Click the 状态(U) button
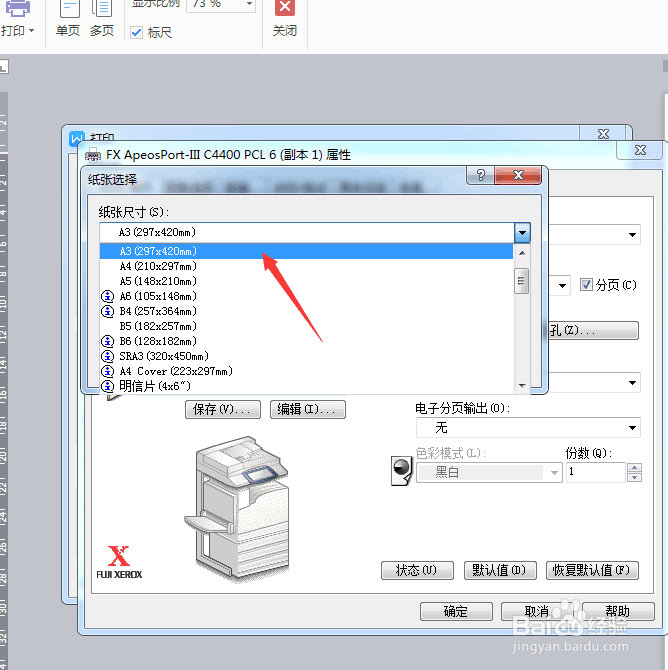The height and width of the screenshot is (670, 668). (x=417, y=570)
